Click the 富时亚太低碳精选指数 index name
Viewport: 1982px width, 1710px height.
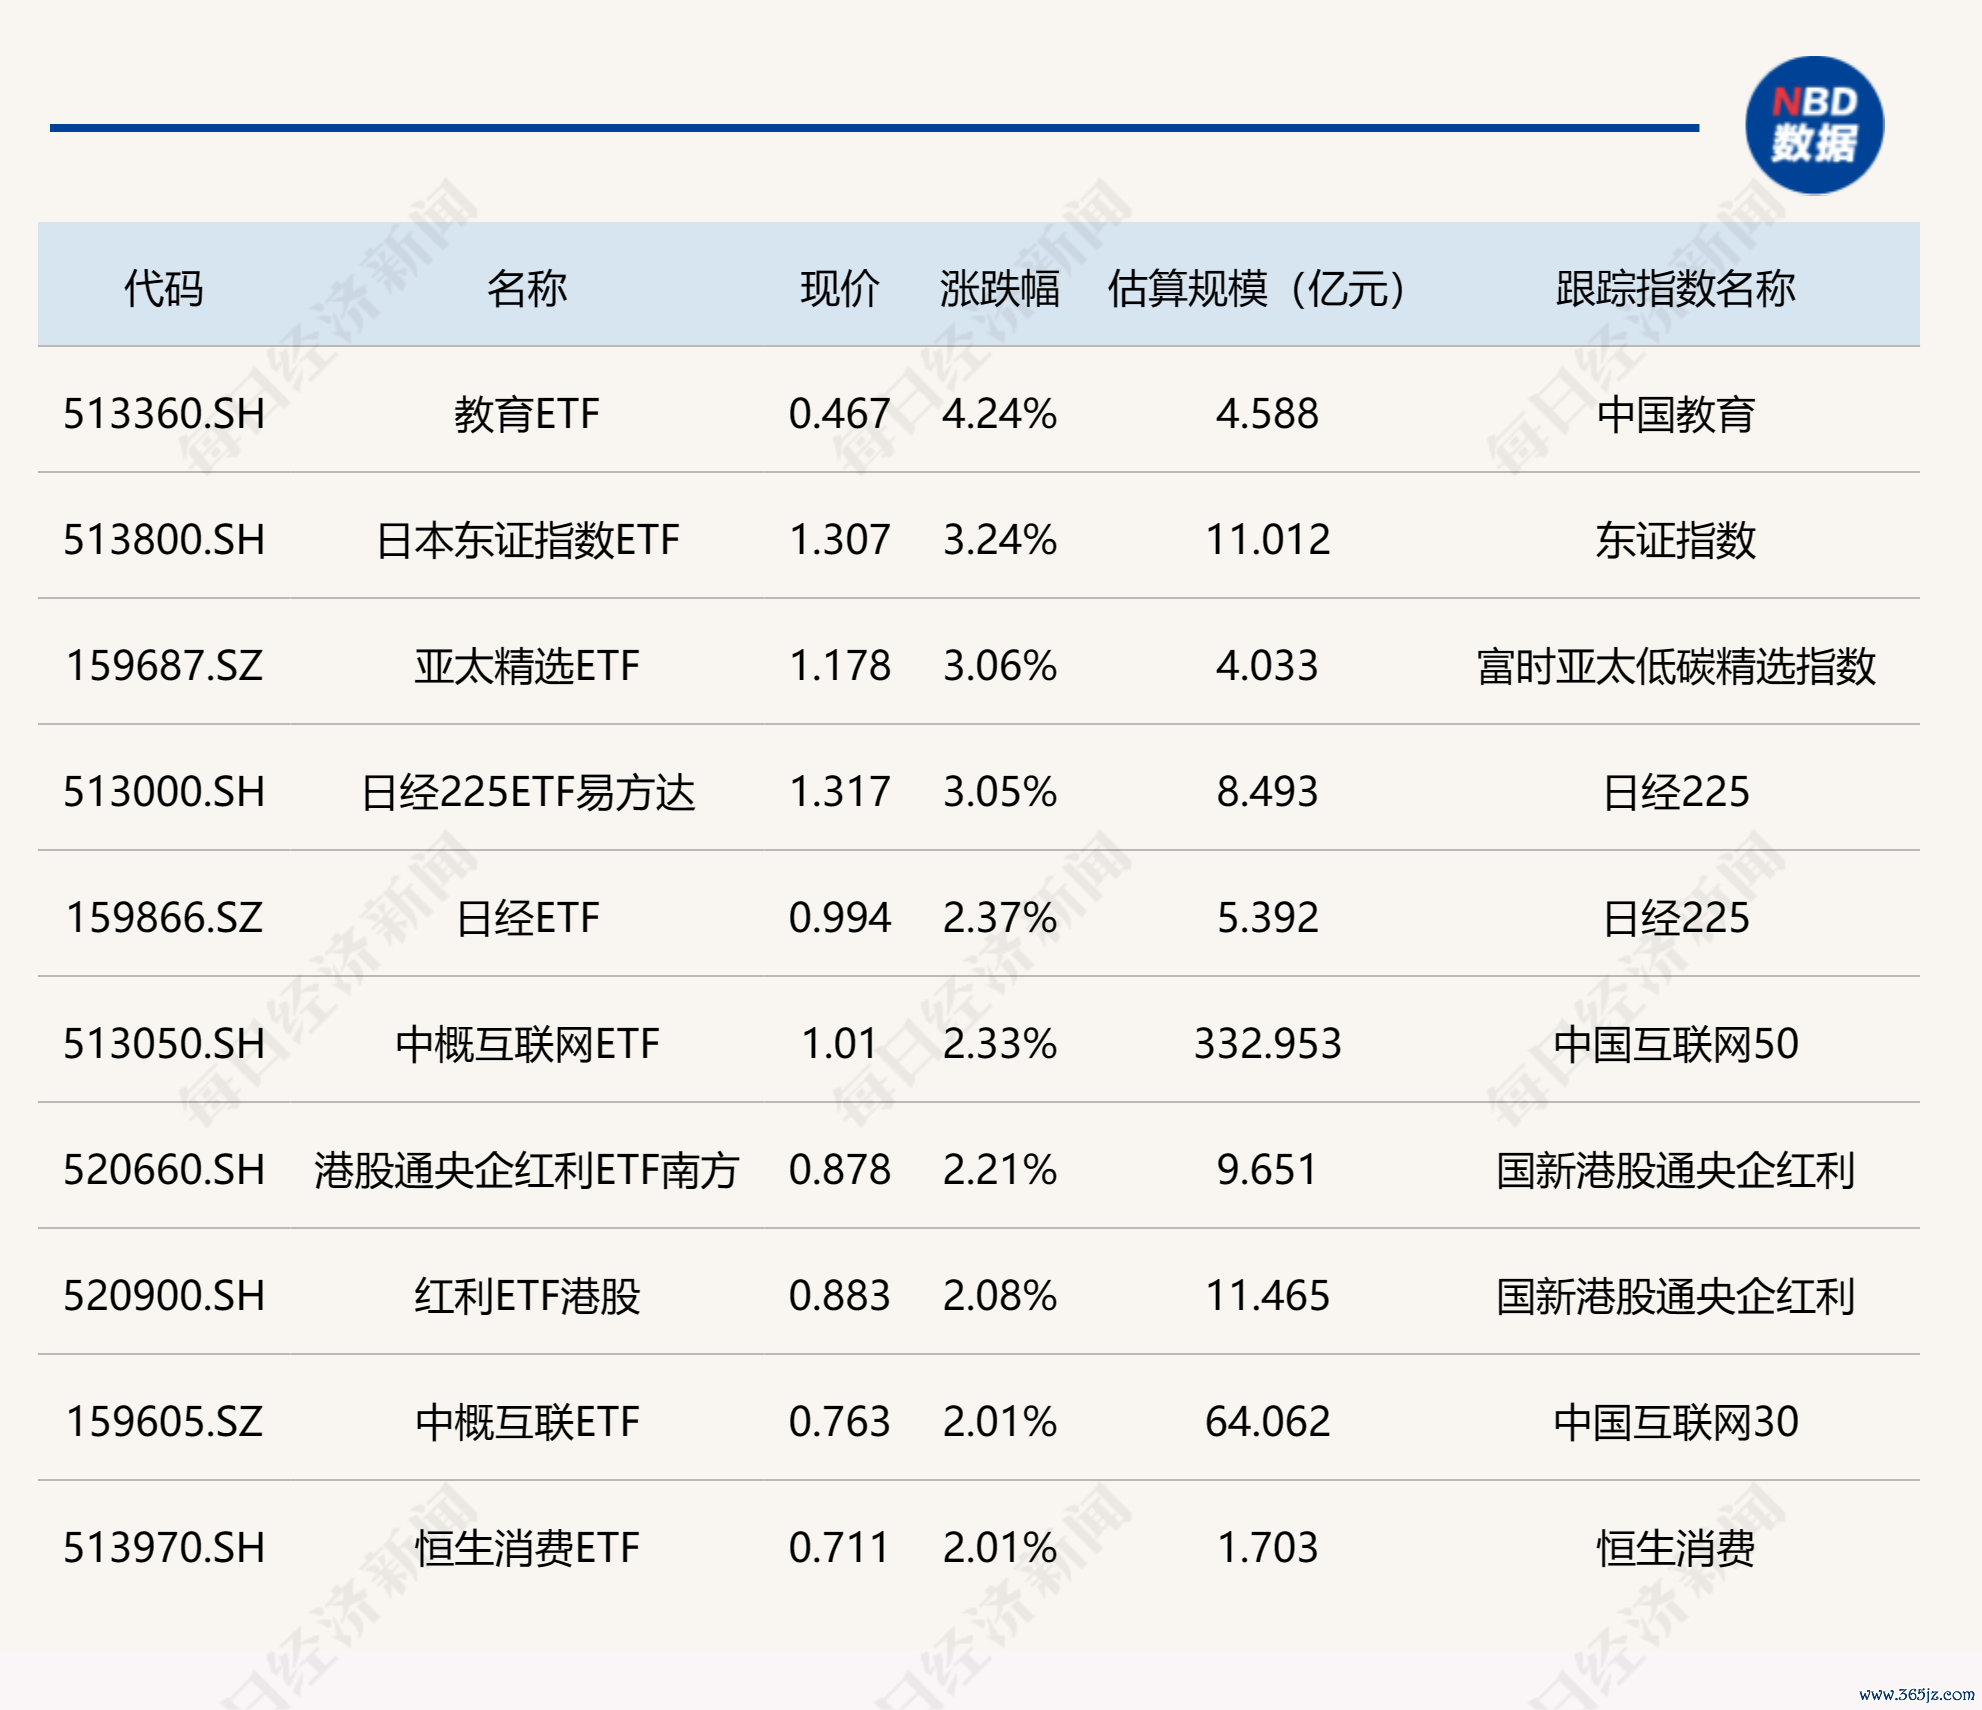coord(1675,666)
